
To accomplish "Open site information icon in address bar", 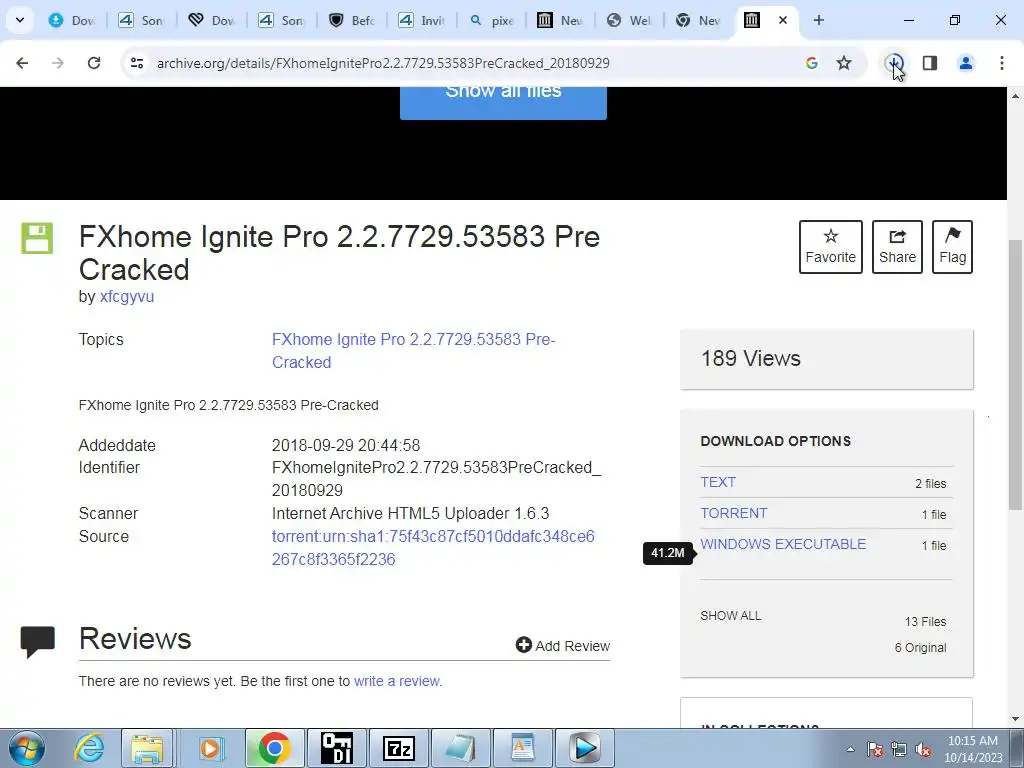I will coord(136,63).
